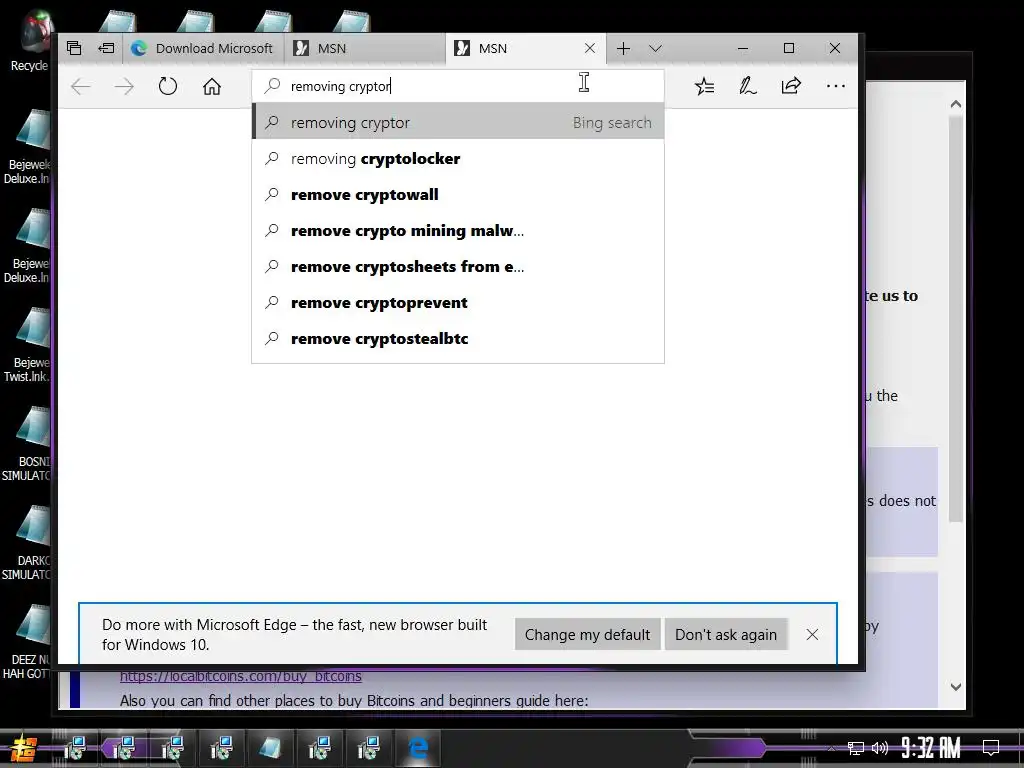Open the Recycle Bin desktop icon
1024x768 pixels.
29,40
